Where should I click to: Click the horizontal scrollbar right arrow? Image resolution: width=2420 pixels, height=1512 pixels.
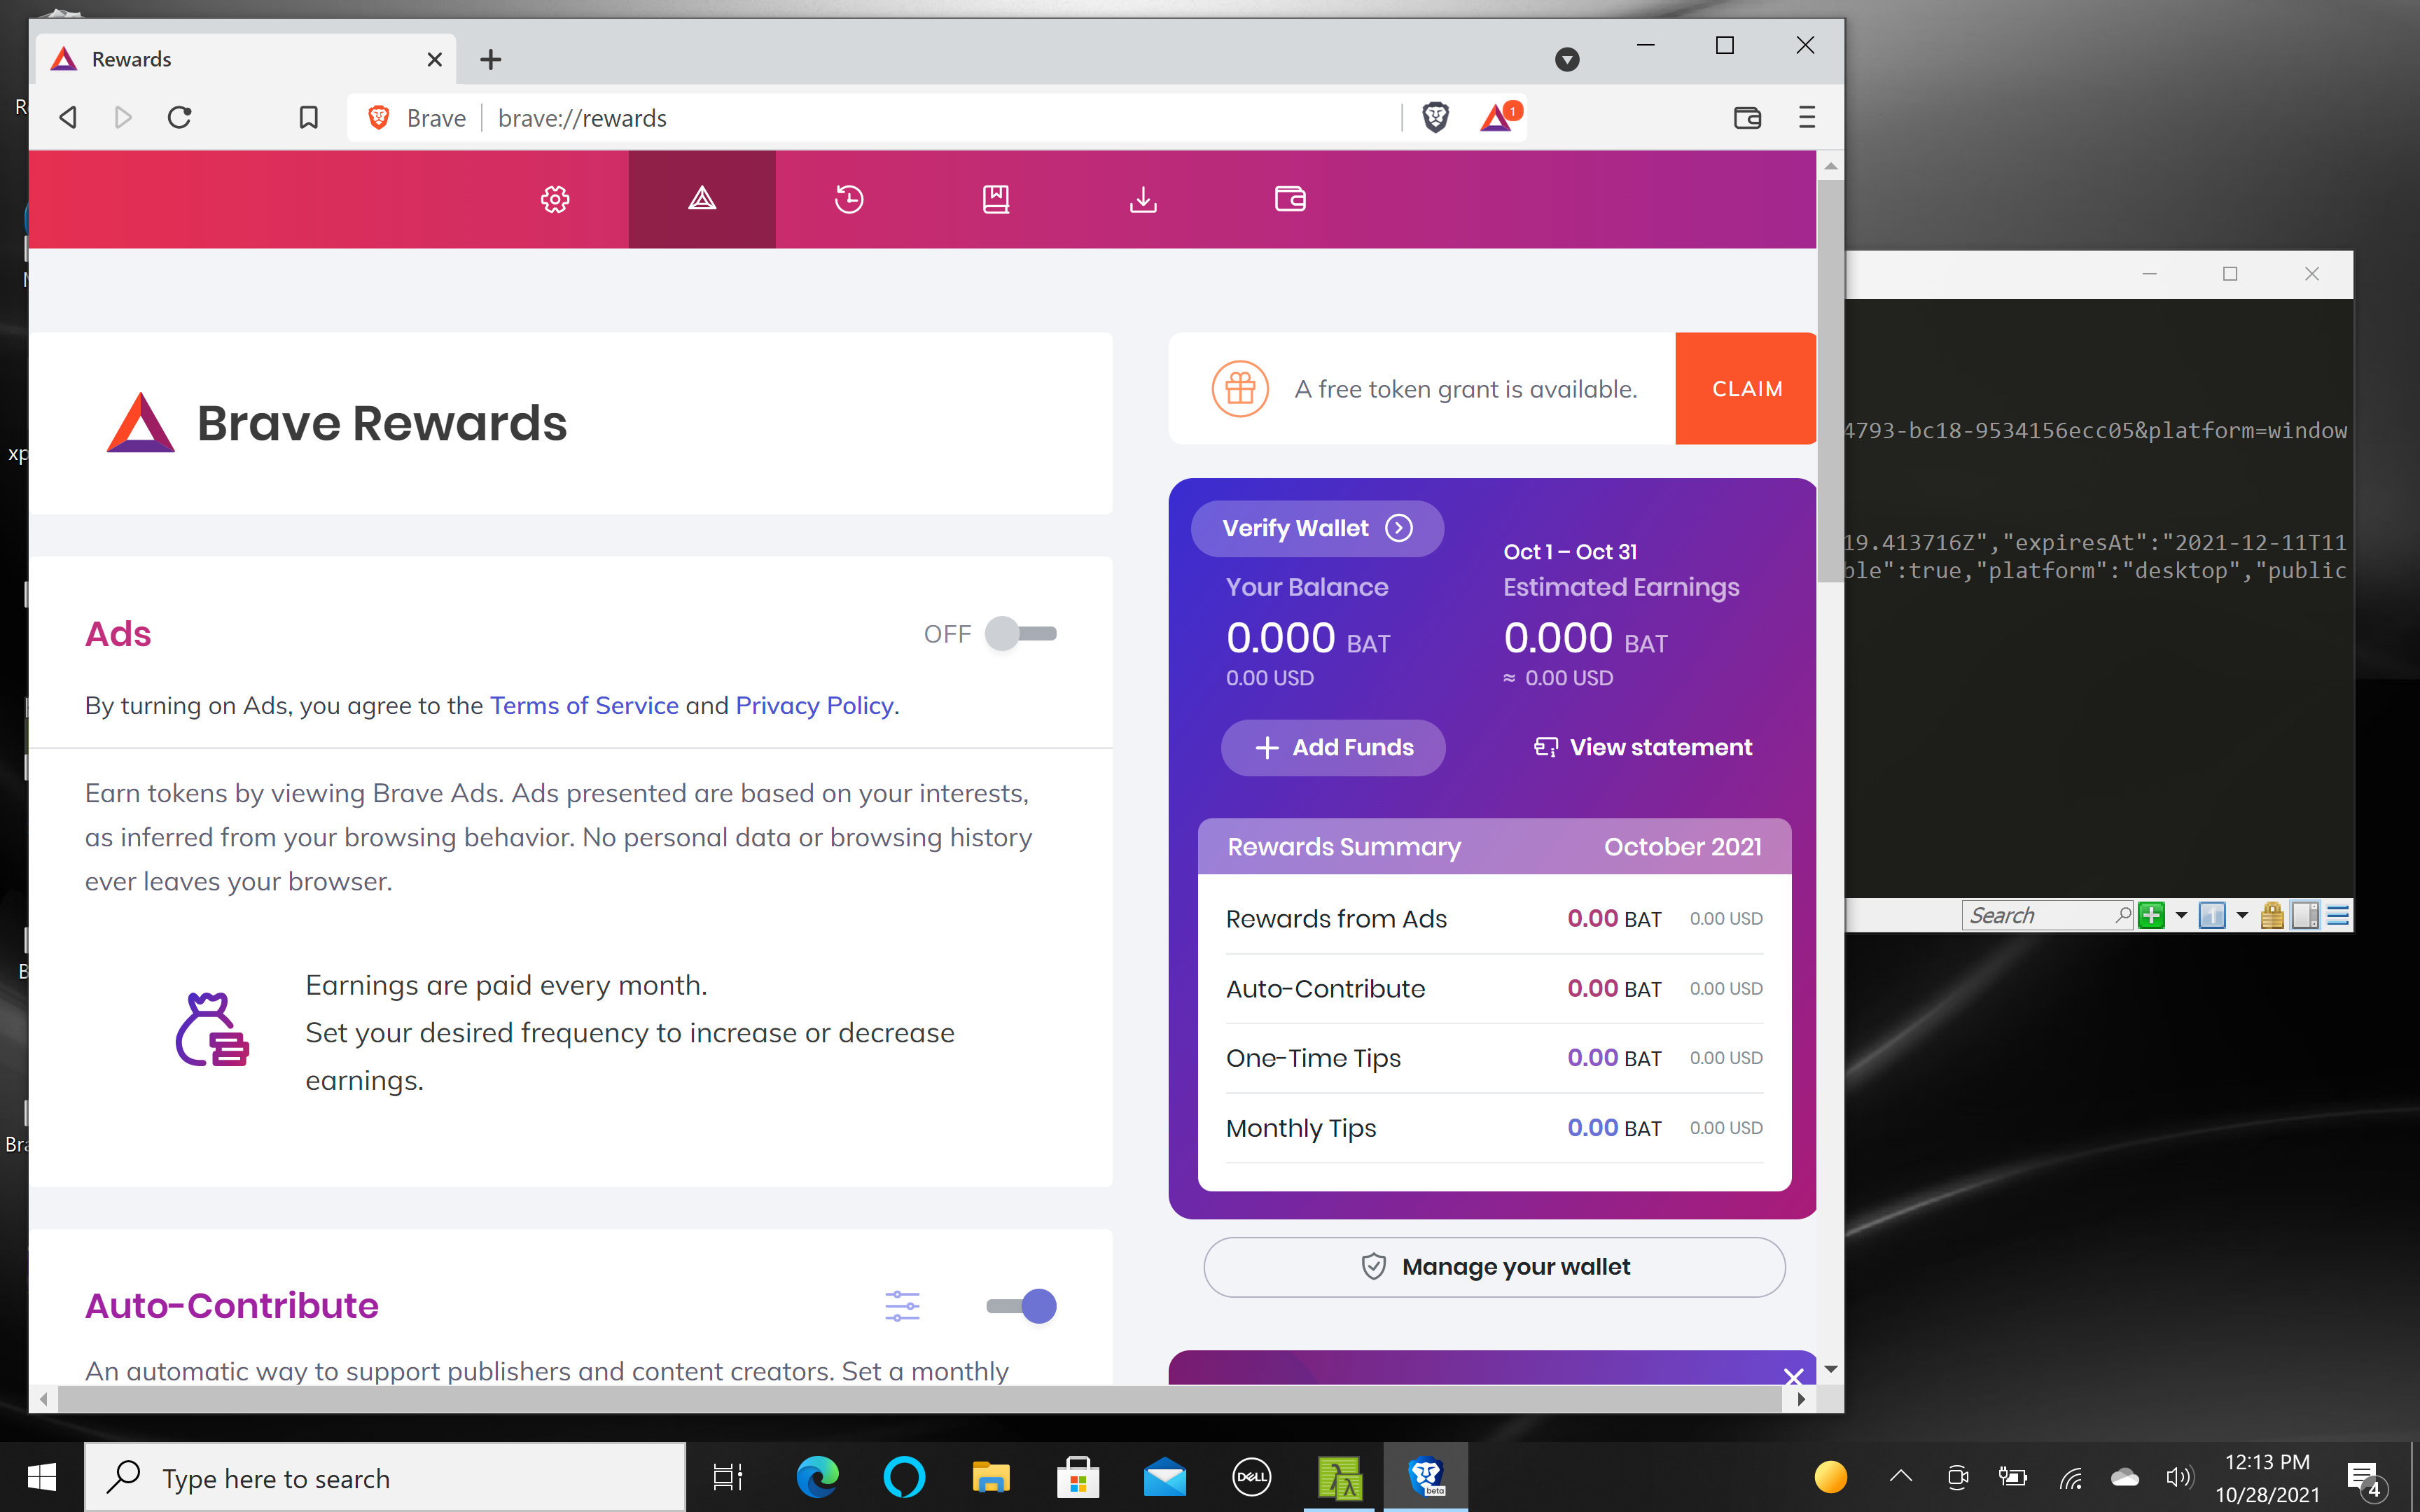tap(1801, 1399)
